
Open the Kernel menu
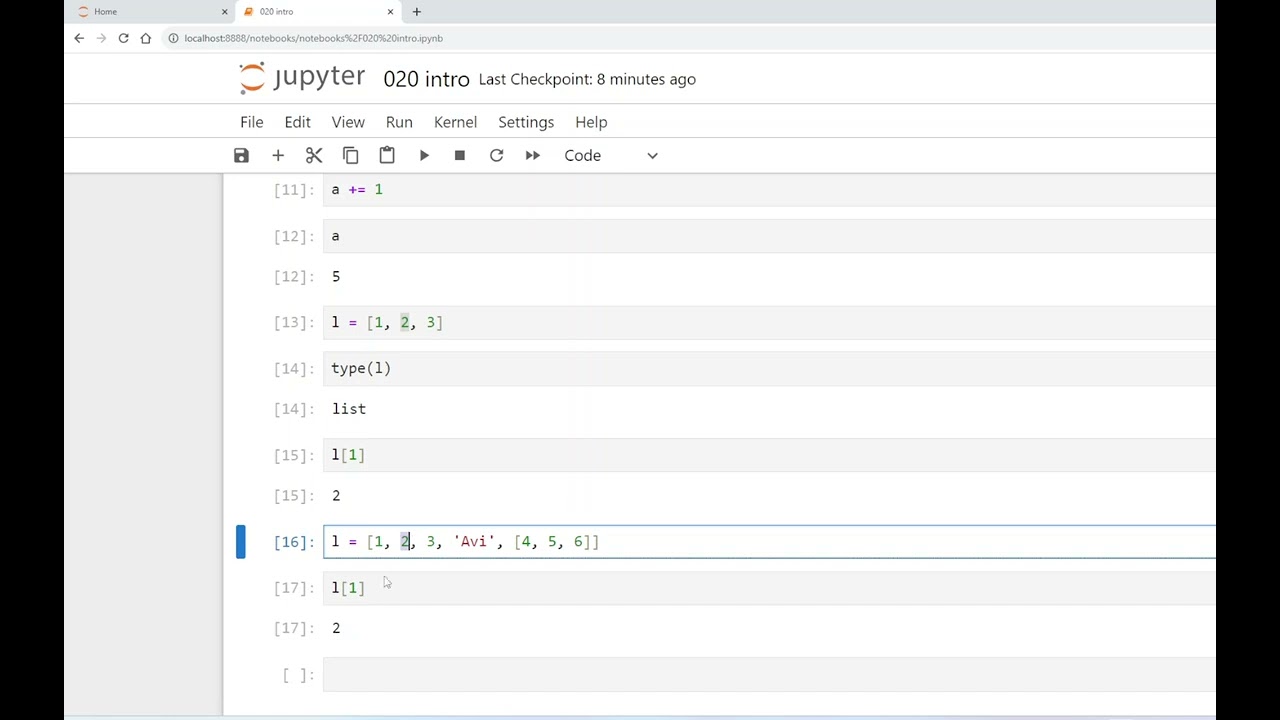[455, 122]
